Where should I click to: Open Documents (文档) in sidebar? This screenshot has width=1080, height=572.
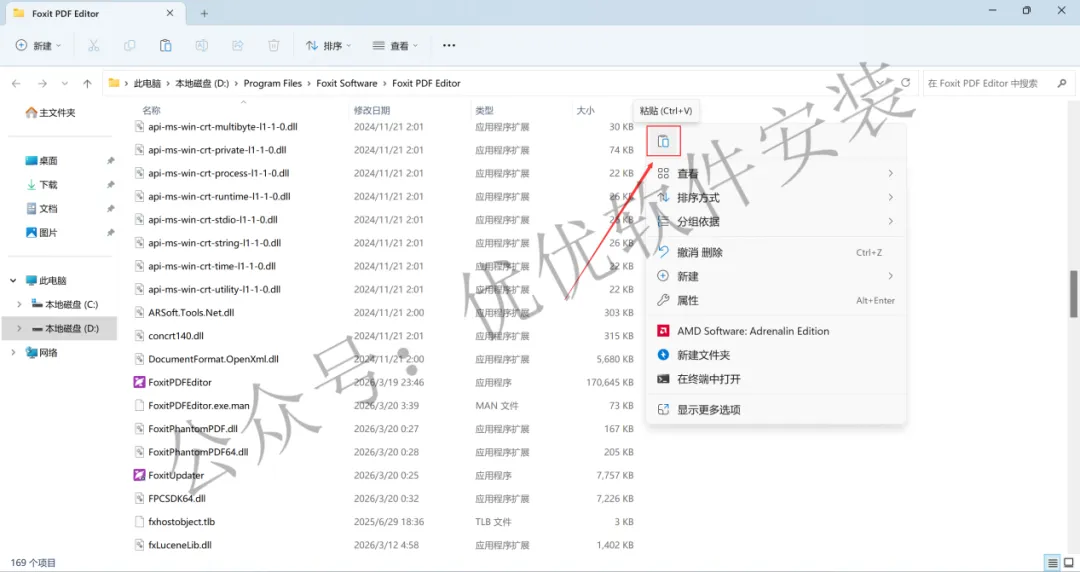[x=41, y=209]
